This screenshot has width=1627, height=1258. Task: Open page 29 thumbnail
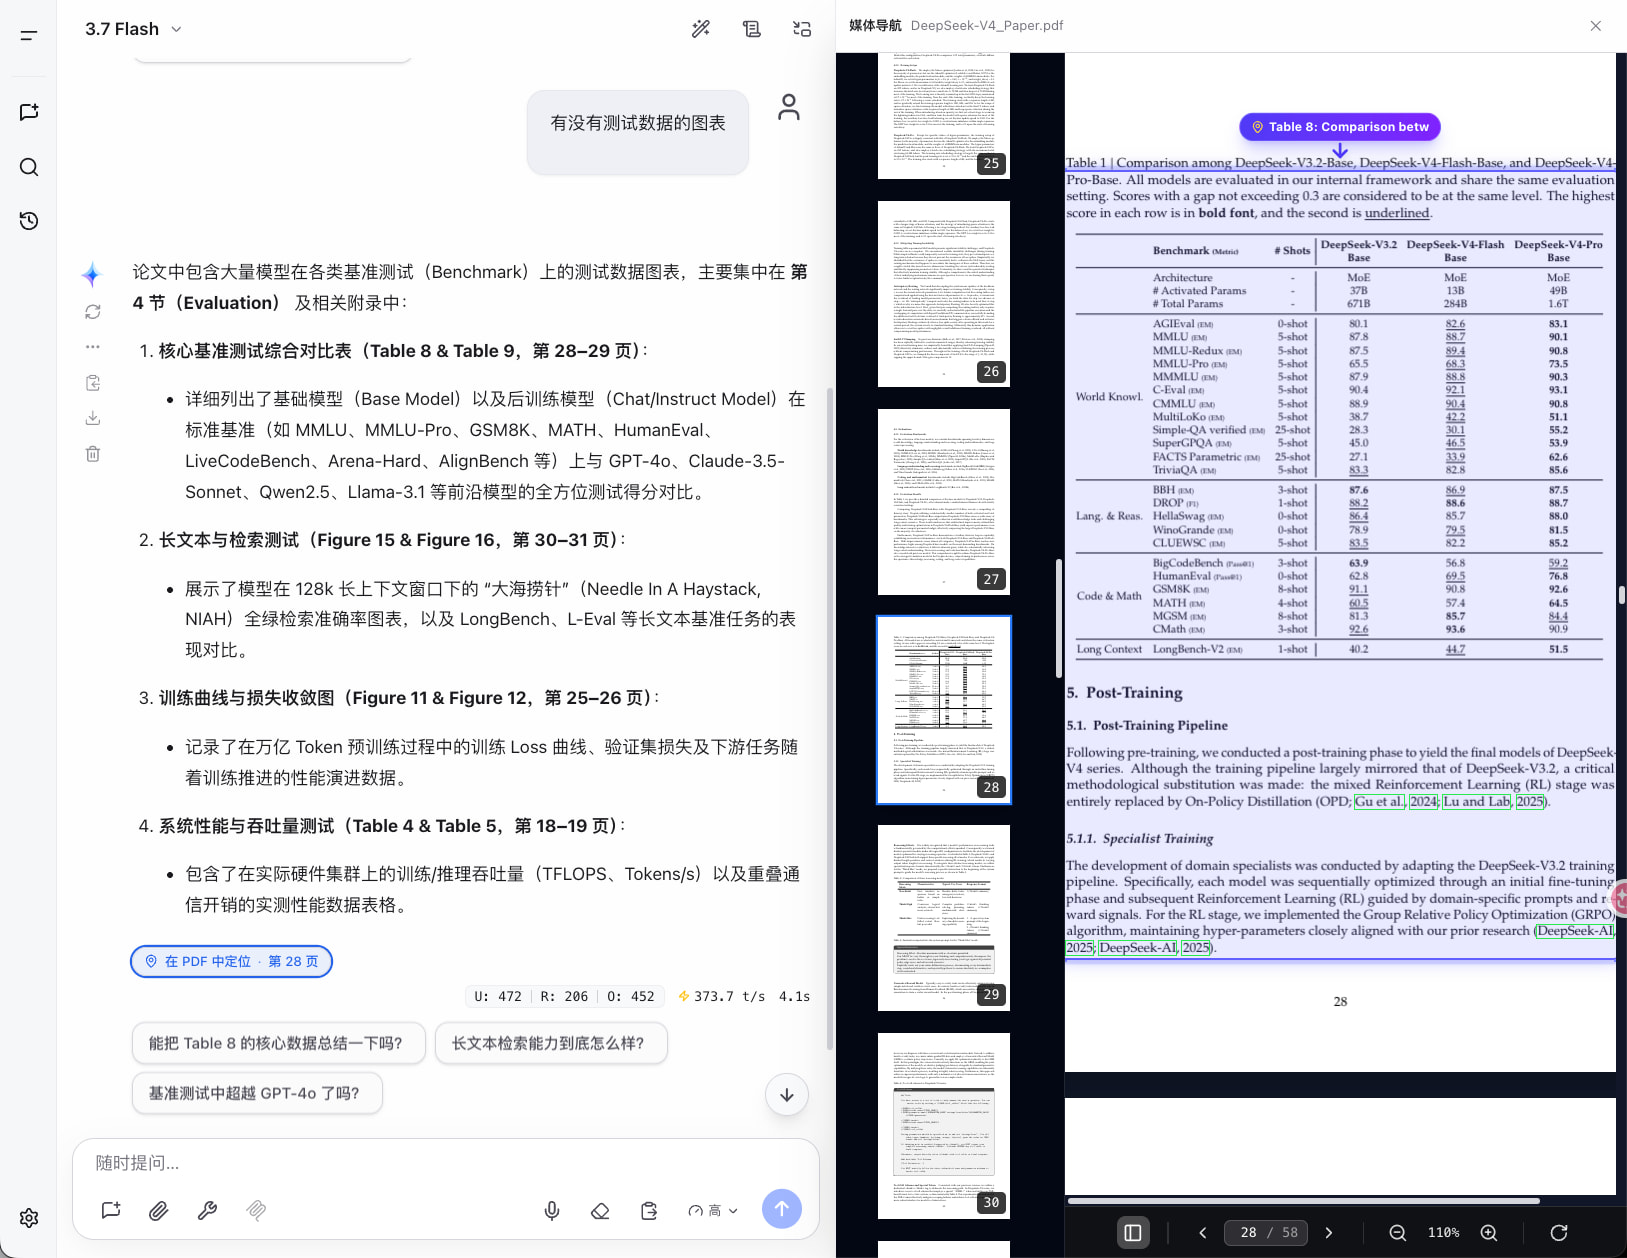[944, 918]
